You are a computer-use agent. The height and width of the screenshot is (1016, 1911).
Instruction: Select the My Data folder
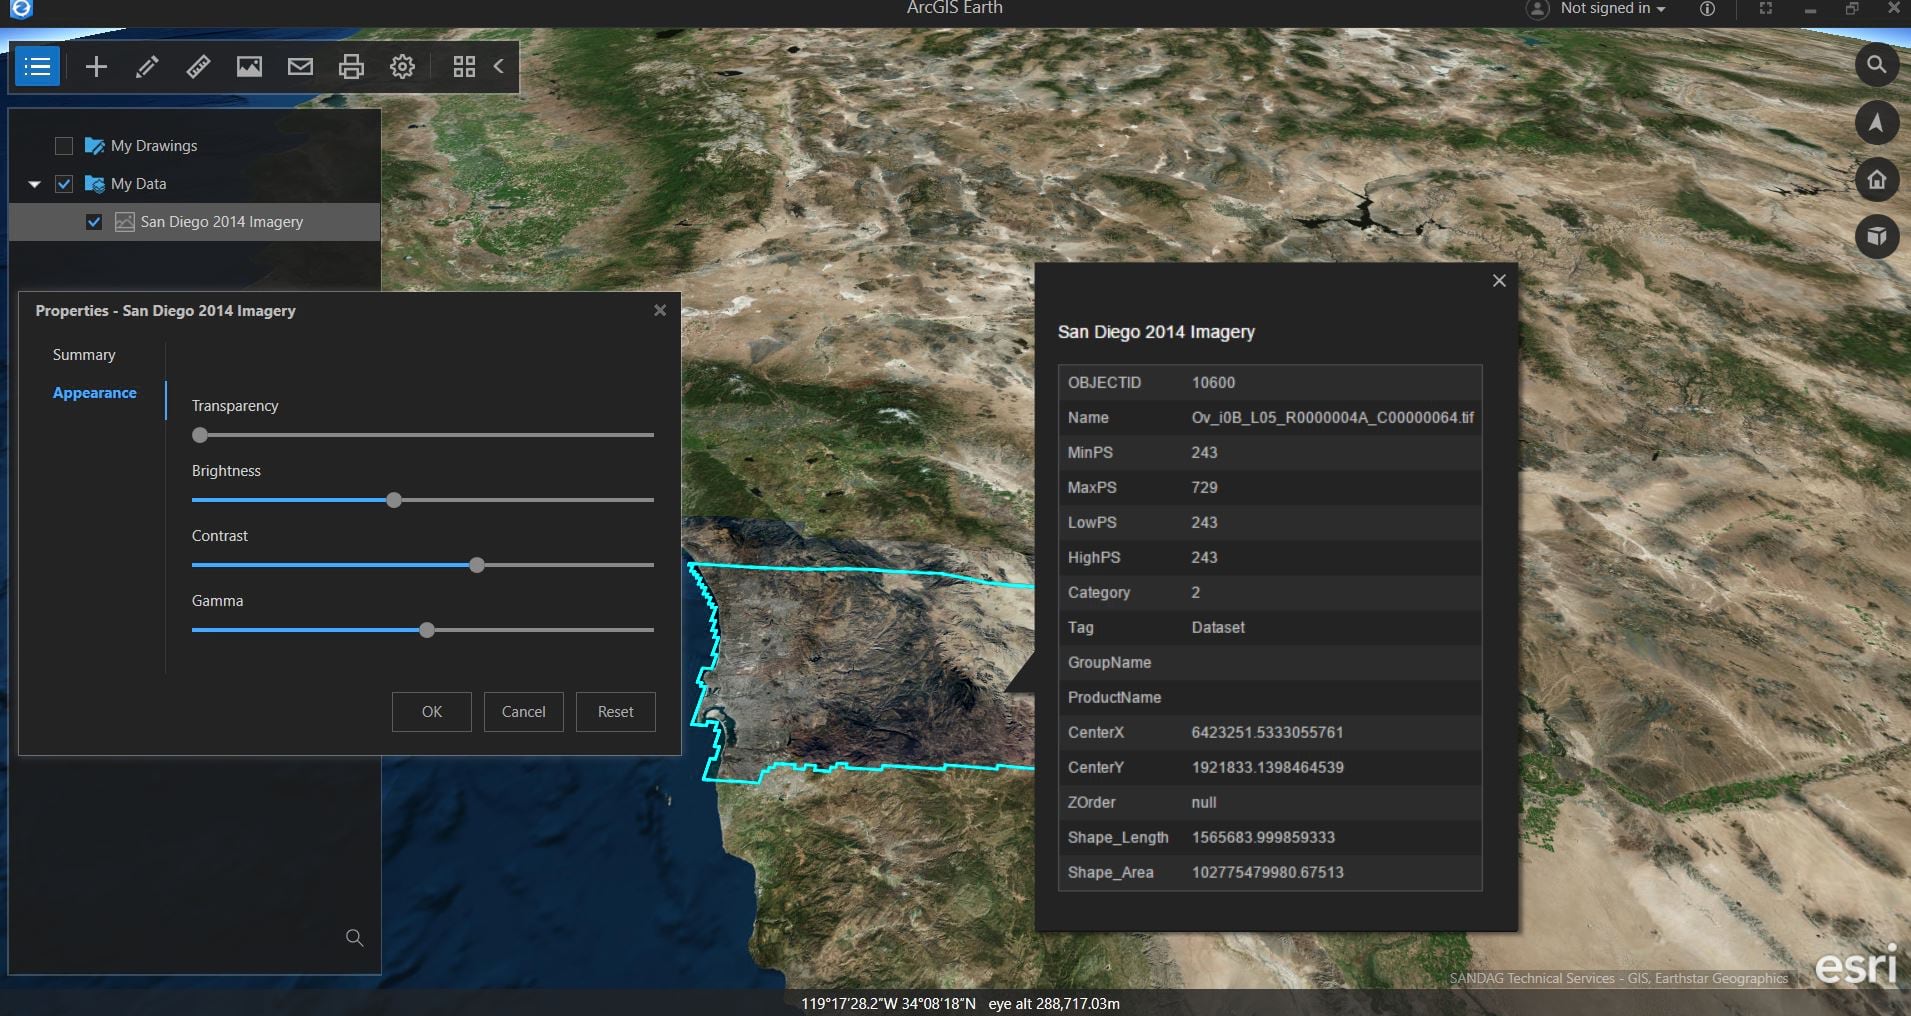pos(126,184)
